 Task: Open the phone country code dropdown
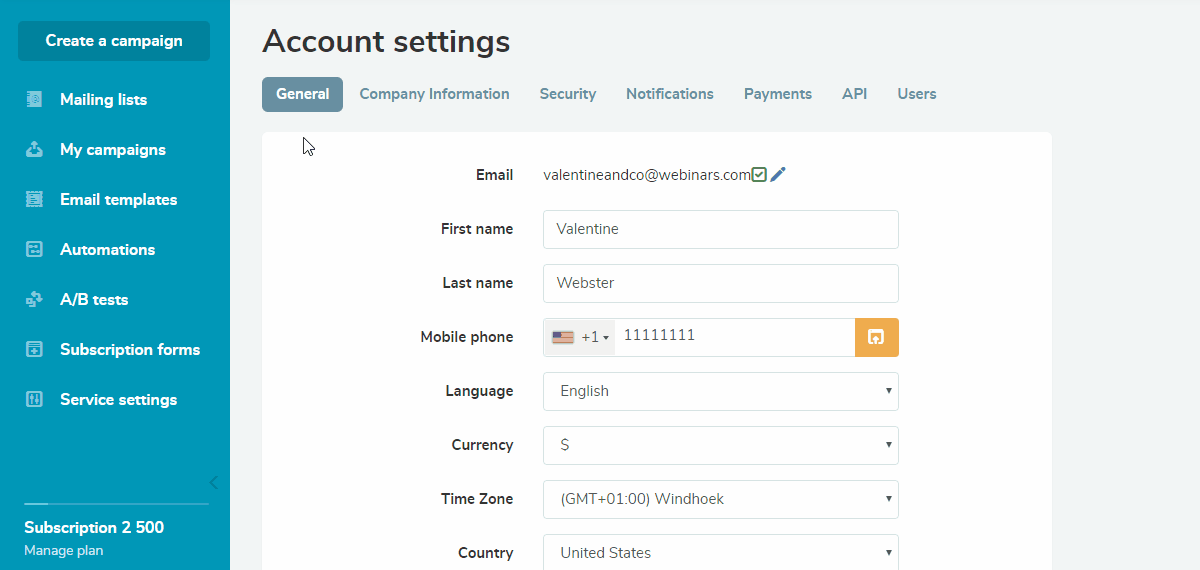[x=580, y=337]
